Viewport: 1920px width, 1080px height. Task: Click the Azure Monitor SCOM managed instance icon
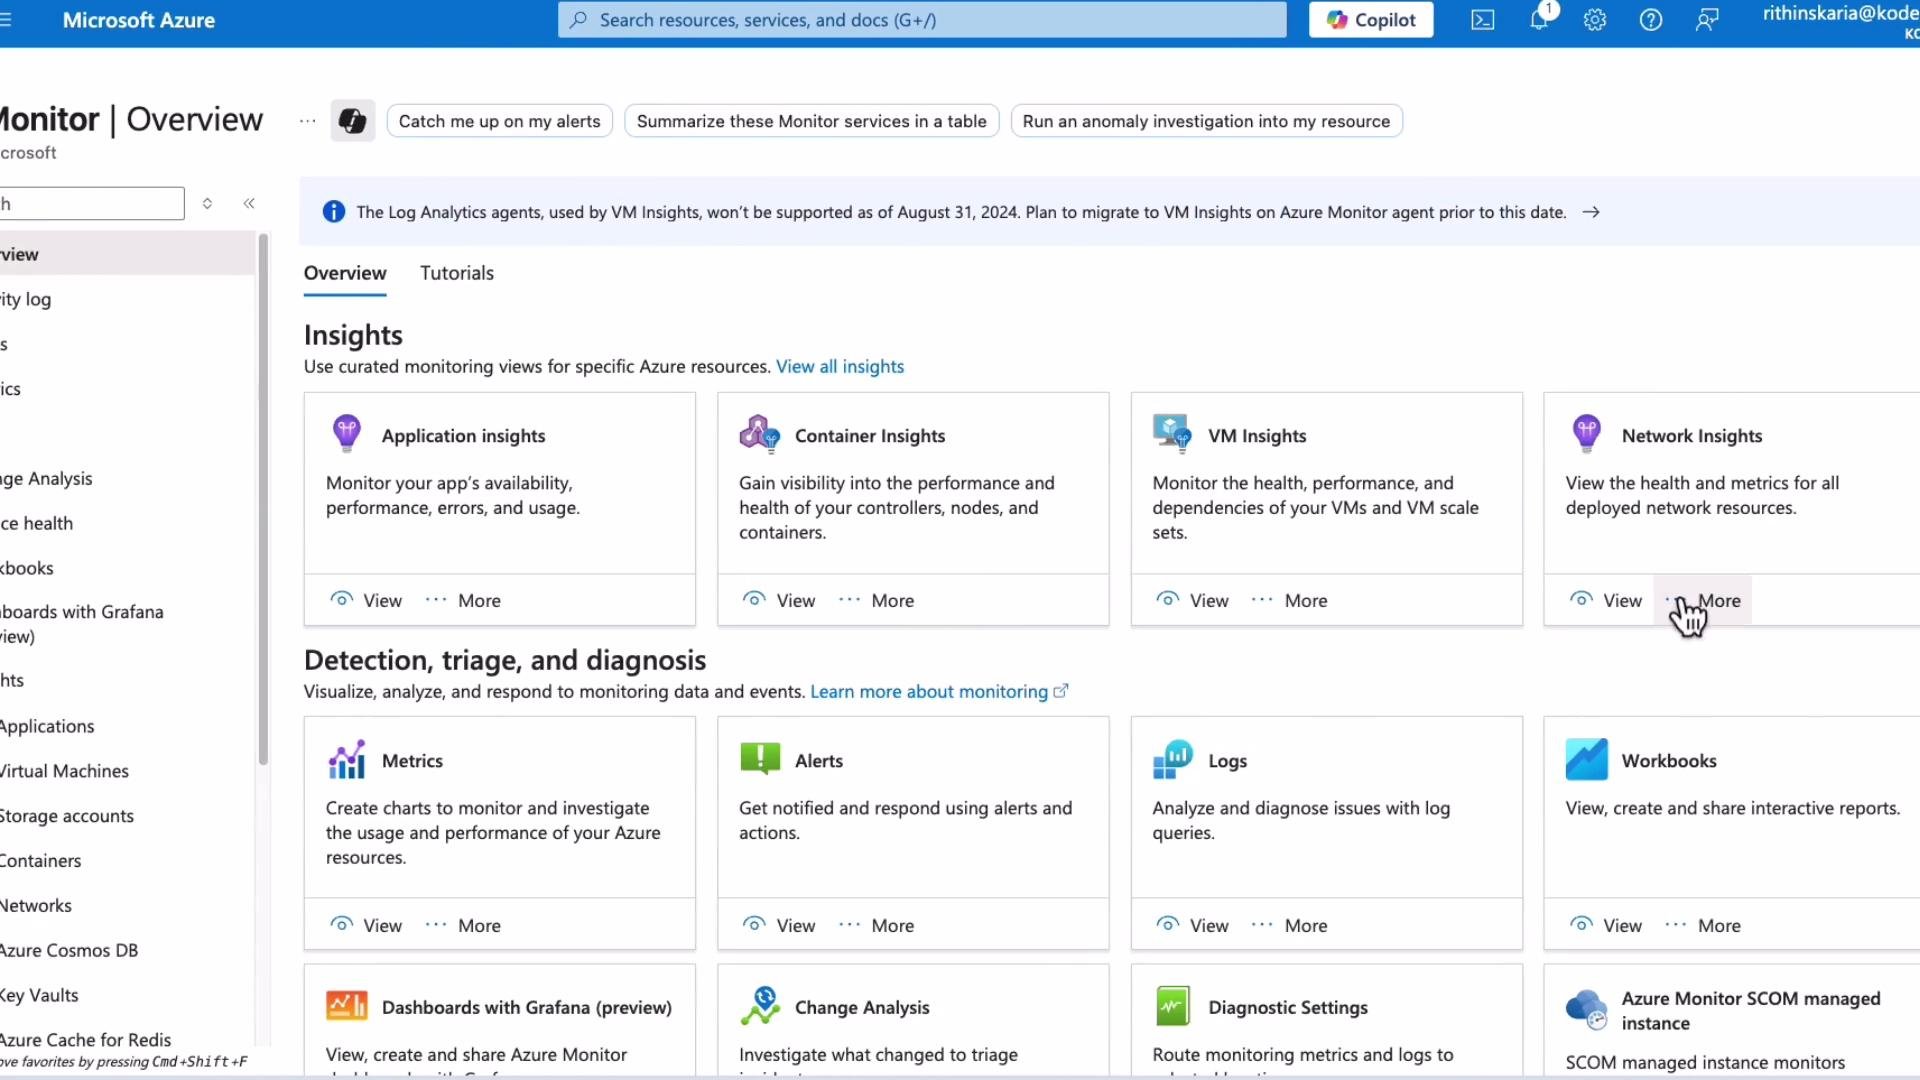pos(1587,1010)
